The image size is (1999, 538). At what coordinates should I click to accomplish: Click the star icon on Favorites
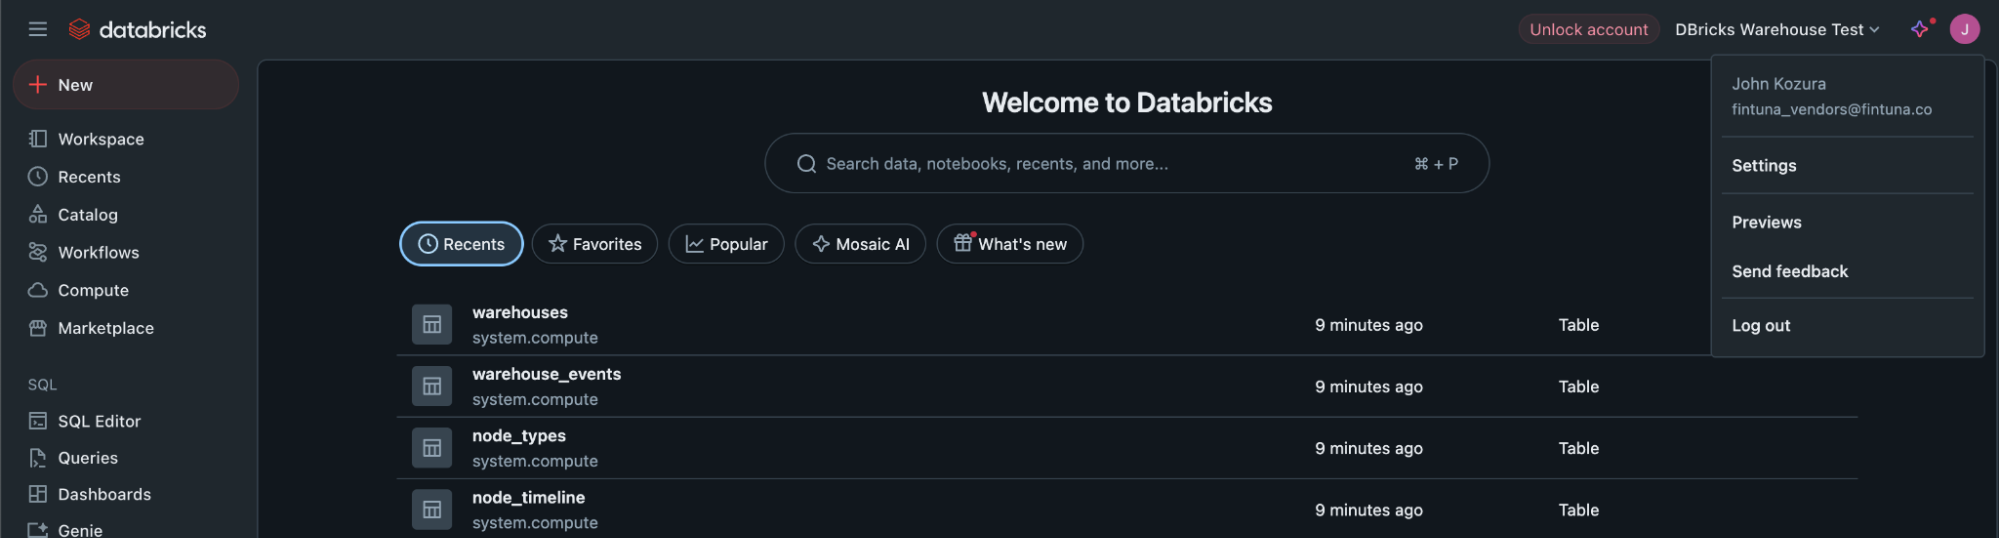(558, 243)
